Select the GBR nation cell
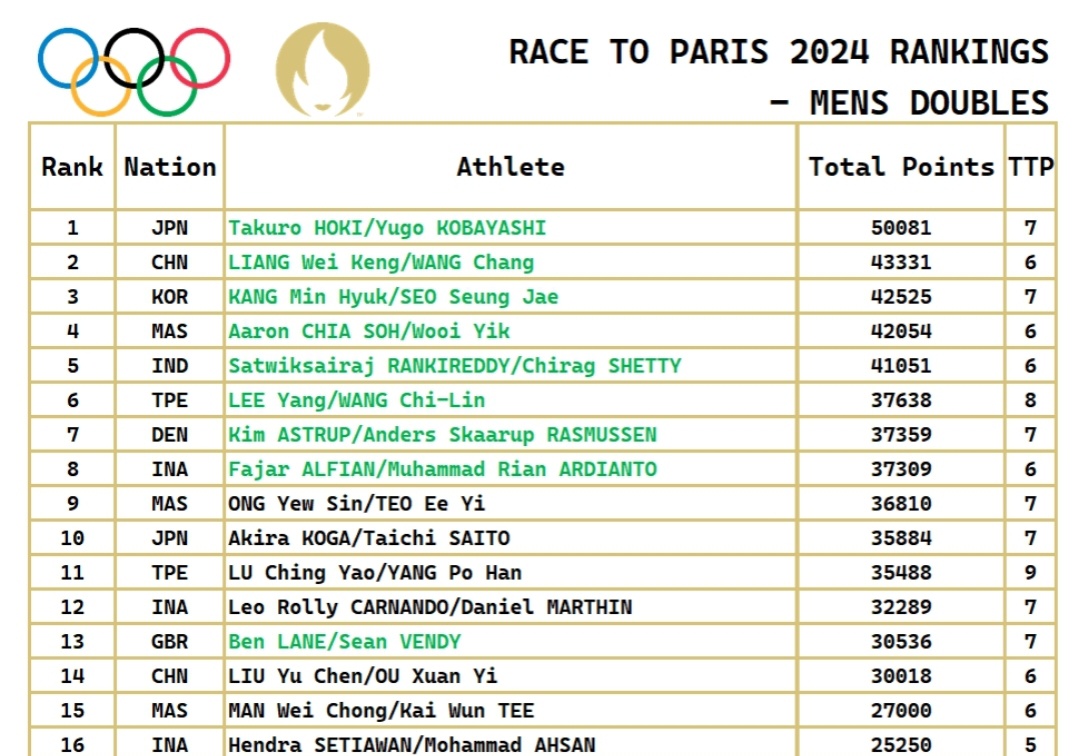The image size is (1076, 756). coord(169,641)
